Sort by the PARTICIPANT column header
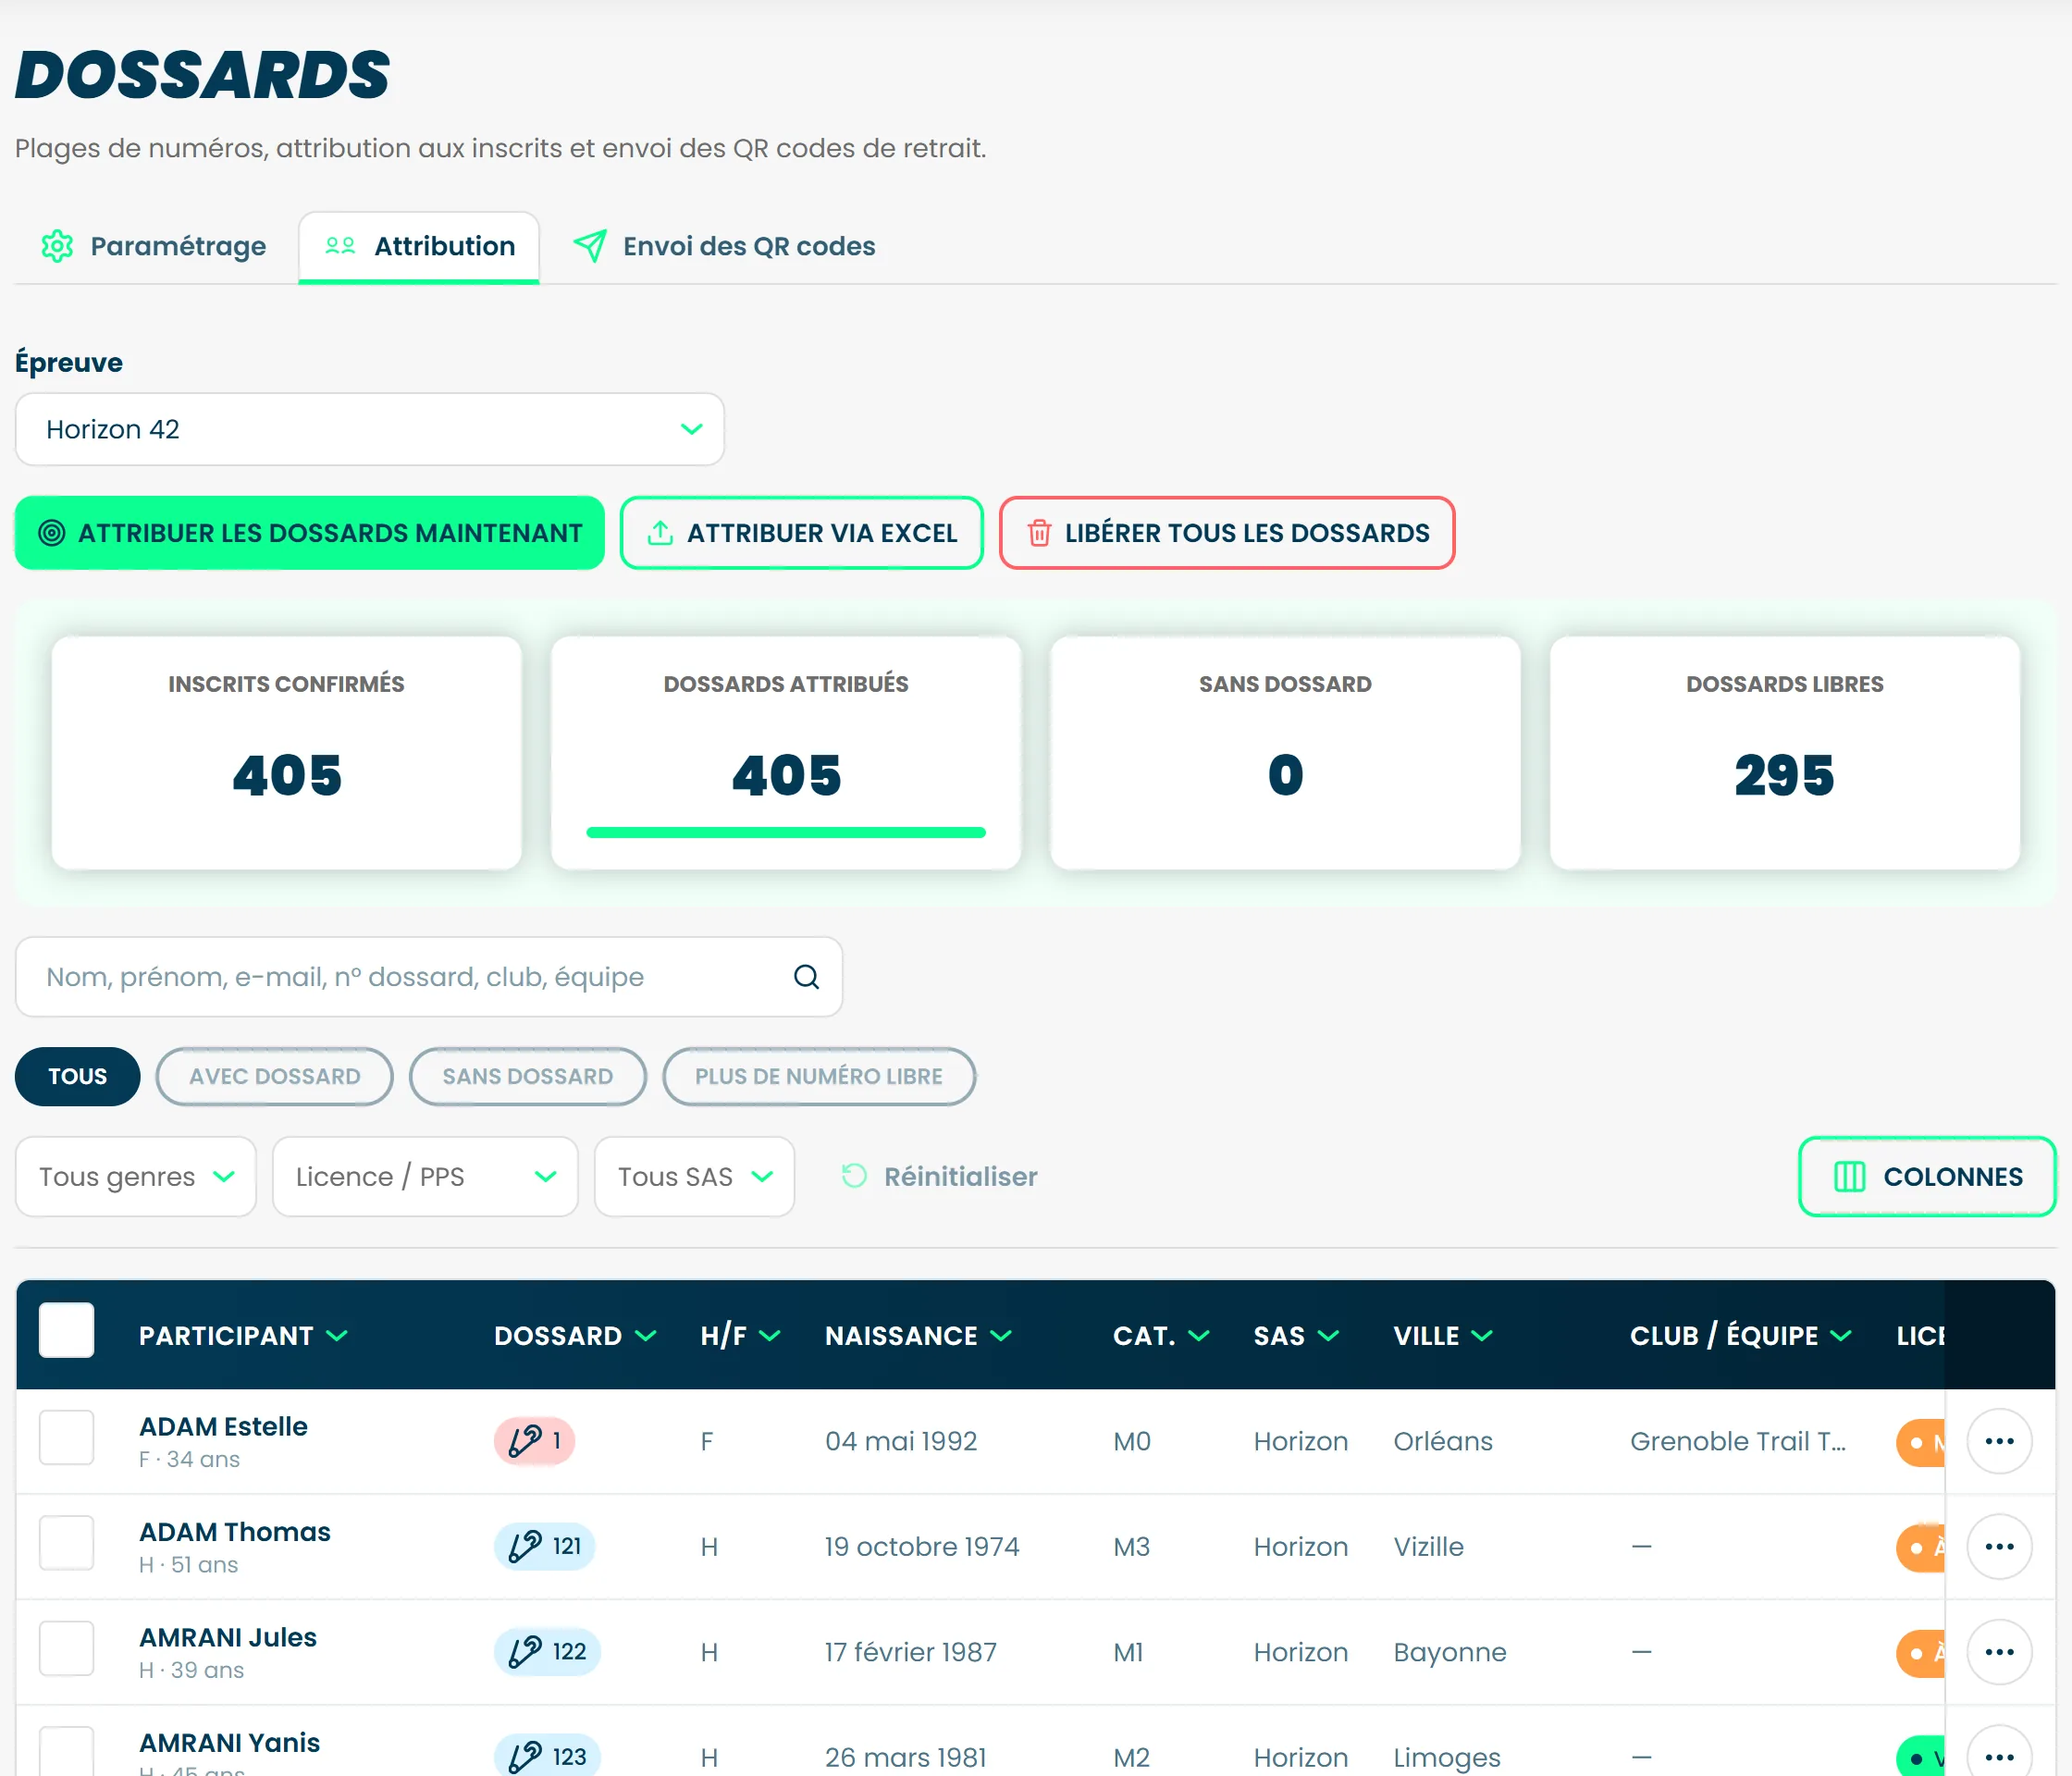This screenshot has width=2072, height=1776. pos(243,1335)
